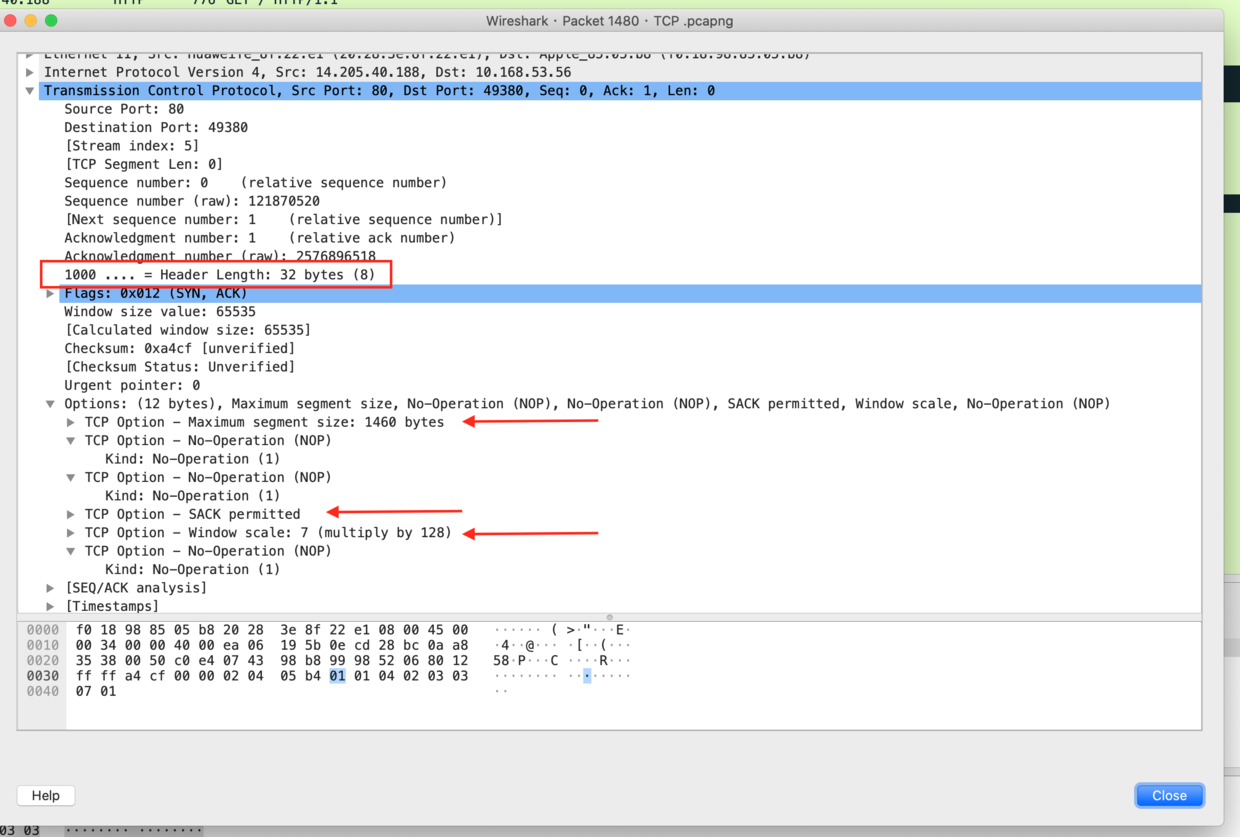Click the Close button
The width and height of the screenshot is (1240, 837).
pos(1169,795)
